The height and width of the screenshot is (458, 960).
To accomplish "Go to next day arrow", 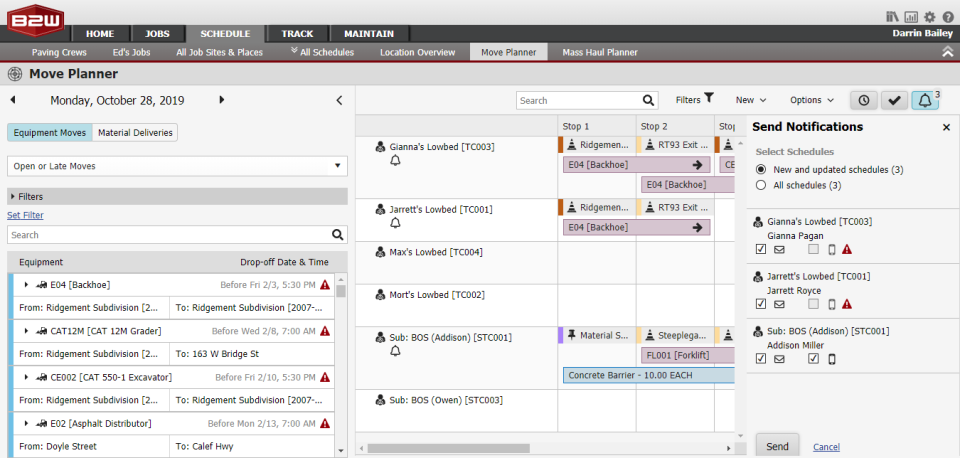I will pos(222,100).
